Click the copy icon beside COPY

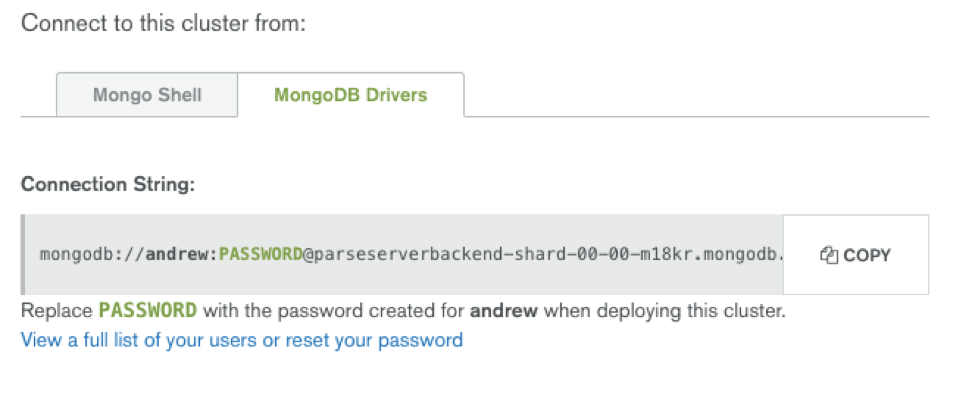[829, 255]
